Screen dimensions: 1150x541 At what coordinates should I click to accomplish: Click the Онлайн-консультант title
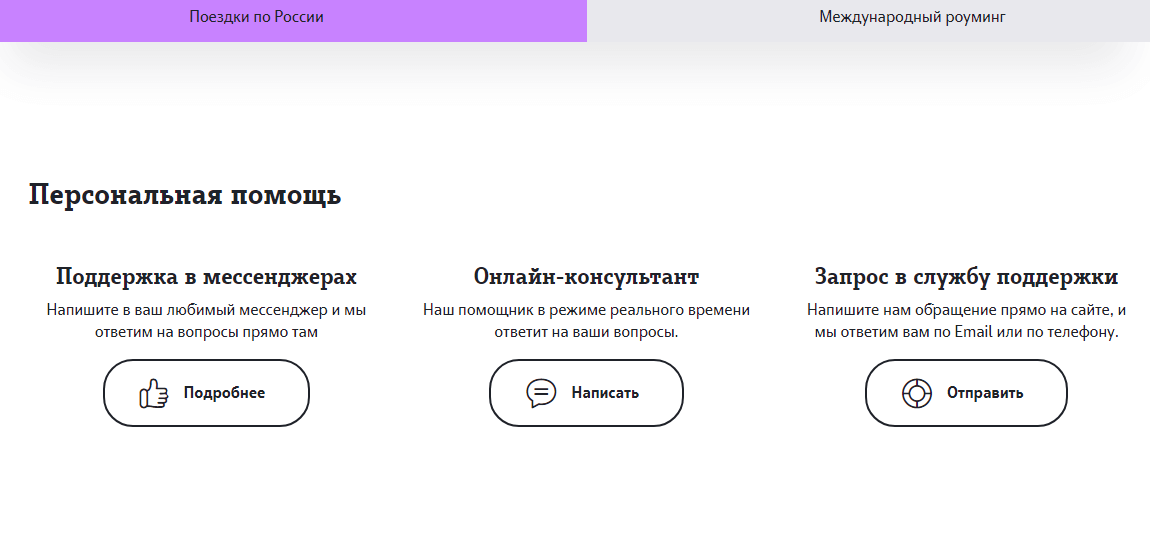point(586,277)
